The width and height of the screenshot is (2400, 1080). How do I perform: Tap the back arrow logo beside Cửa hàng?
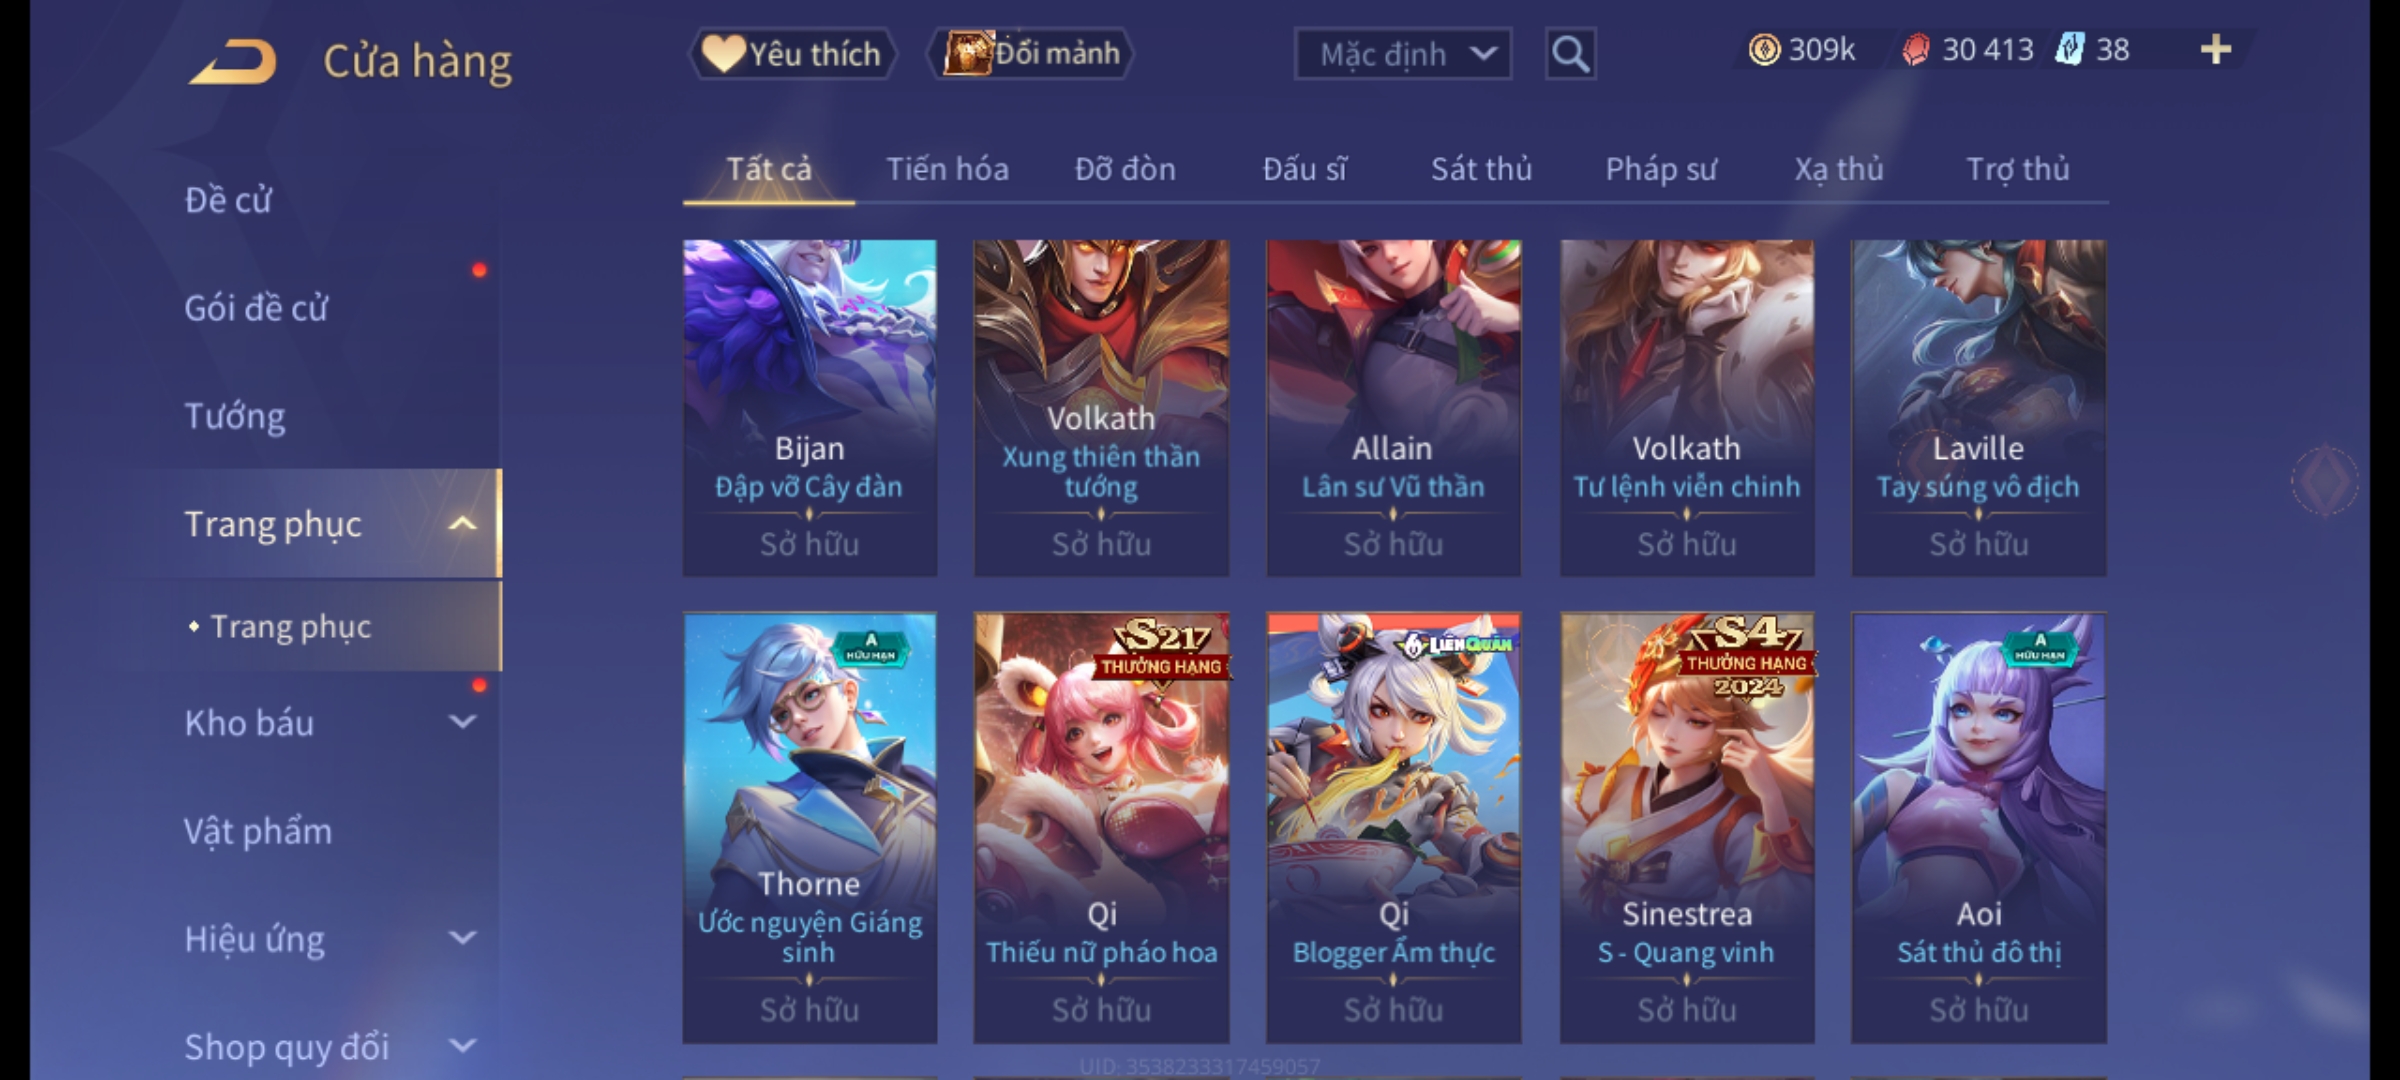coord(233,62)
